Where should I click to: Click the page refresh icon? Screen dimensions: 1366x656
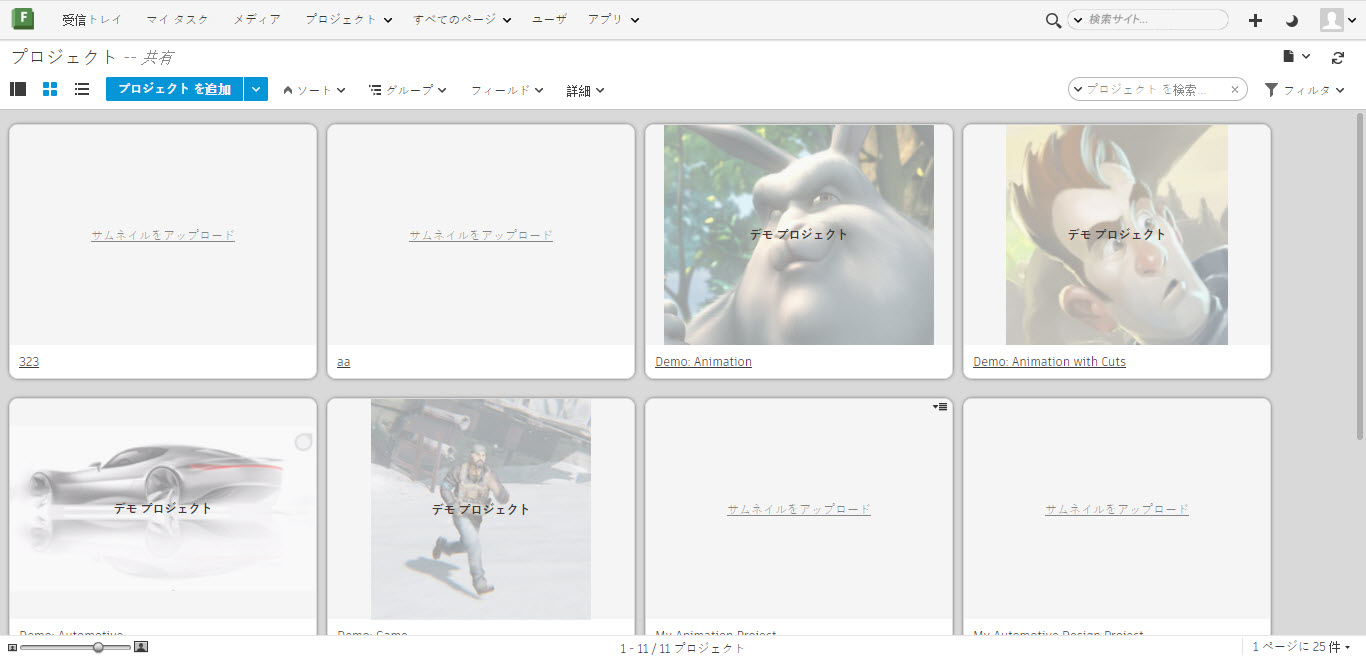1338,57
